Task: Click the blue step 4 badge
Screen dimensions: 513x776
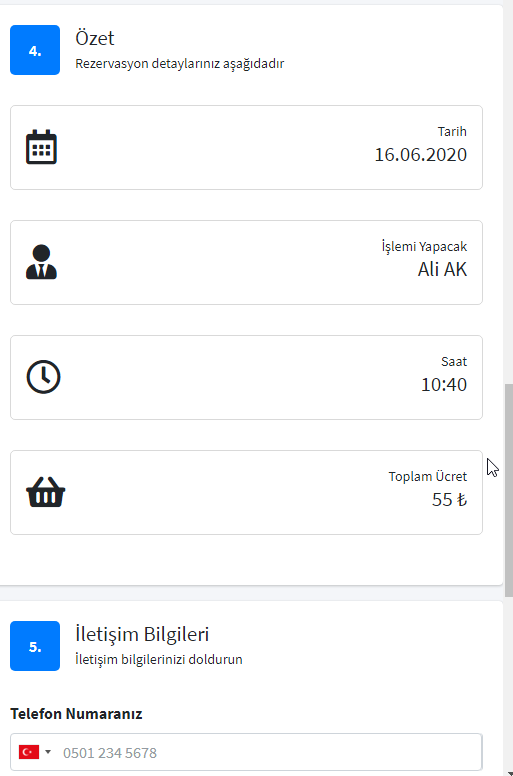Action: [35, 50]
